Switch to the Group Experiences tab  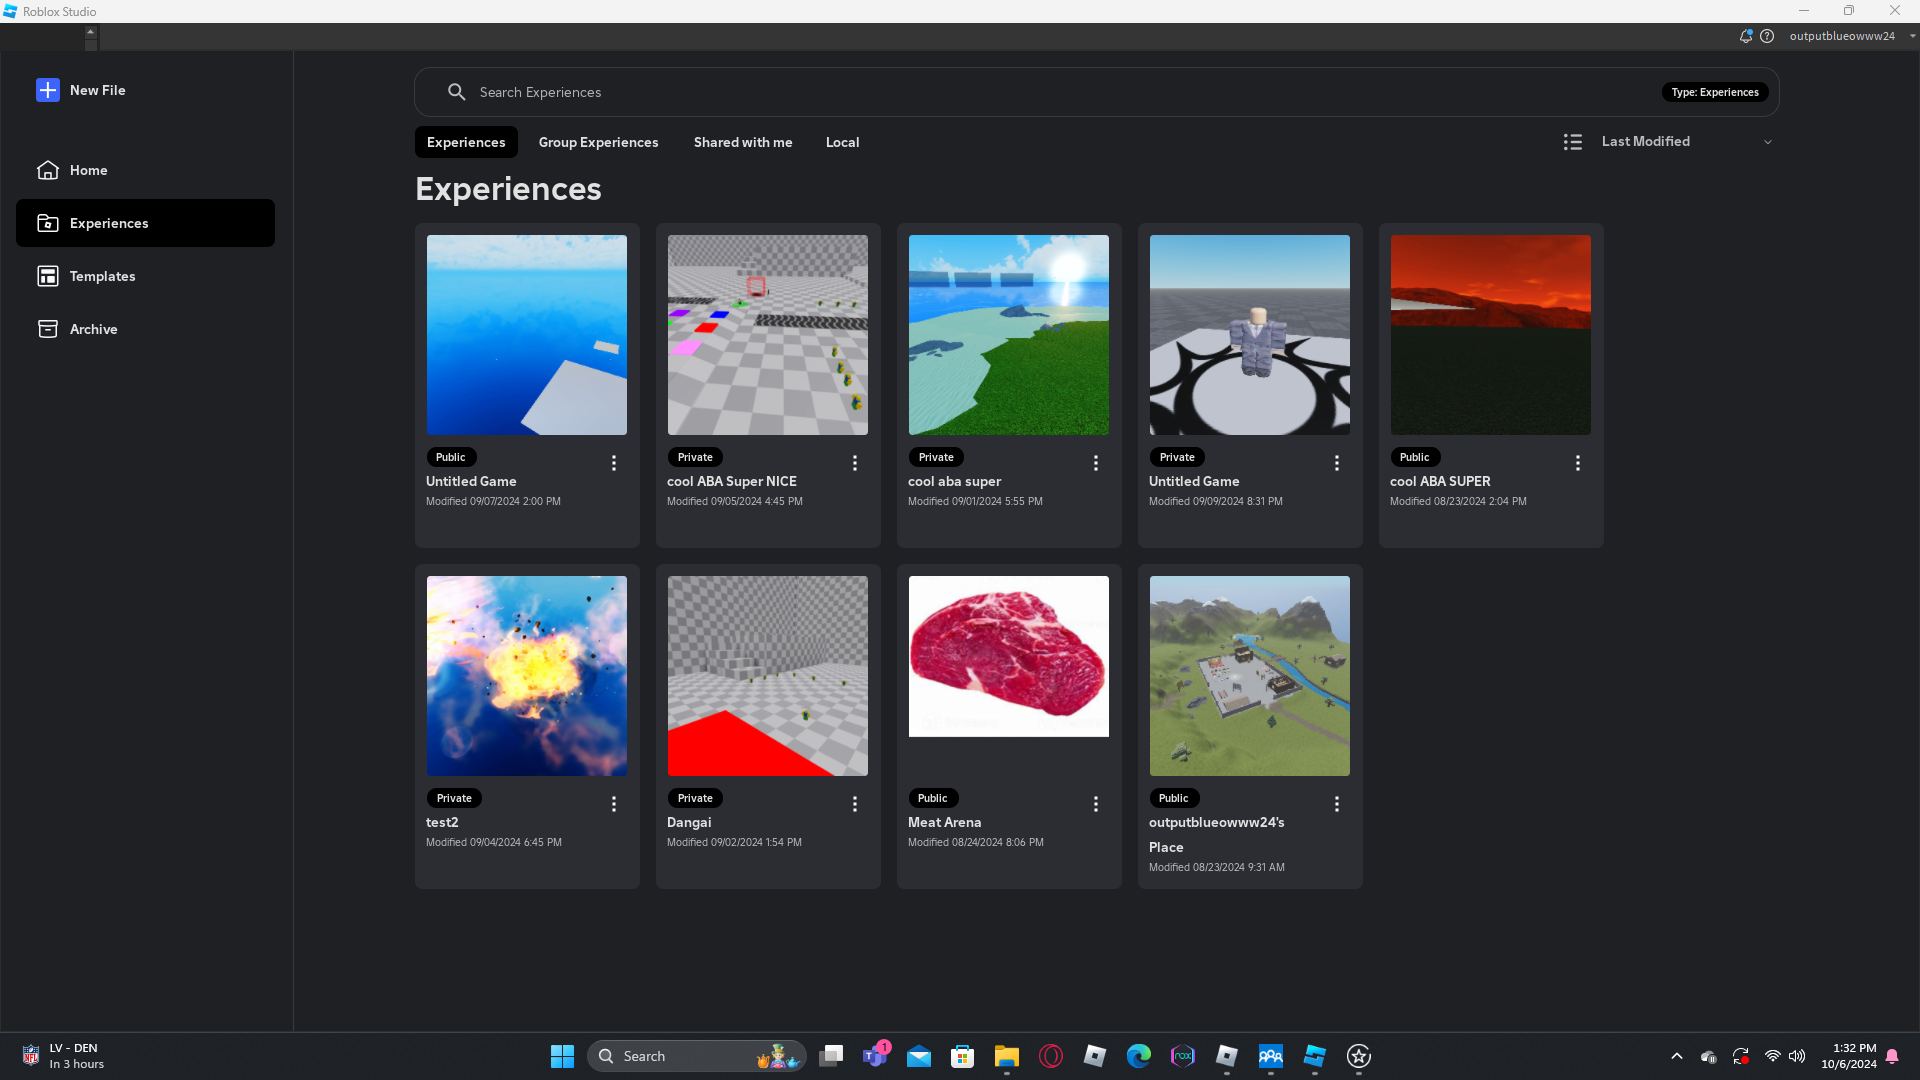[598, 142]
